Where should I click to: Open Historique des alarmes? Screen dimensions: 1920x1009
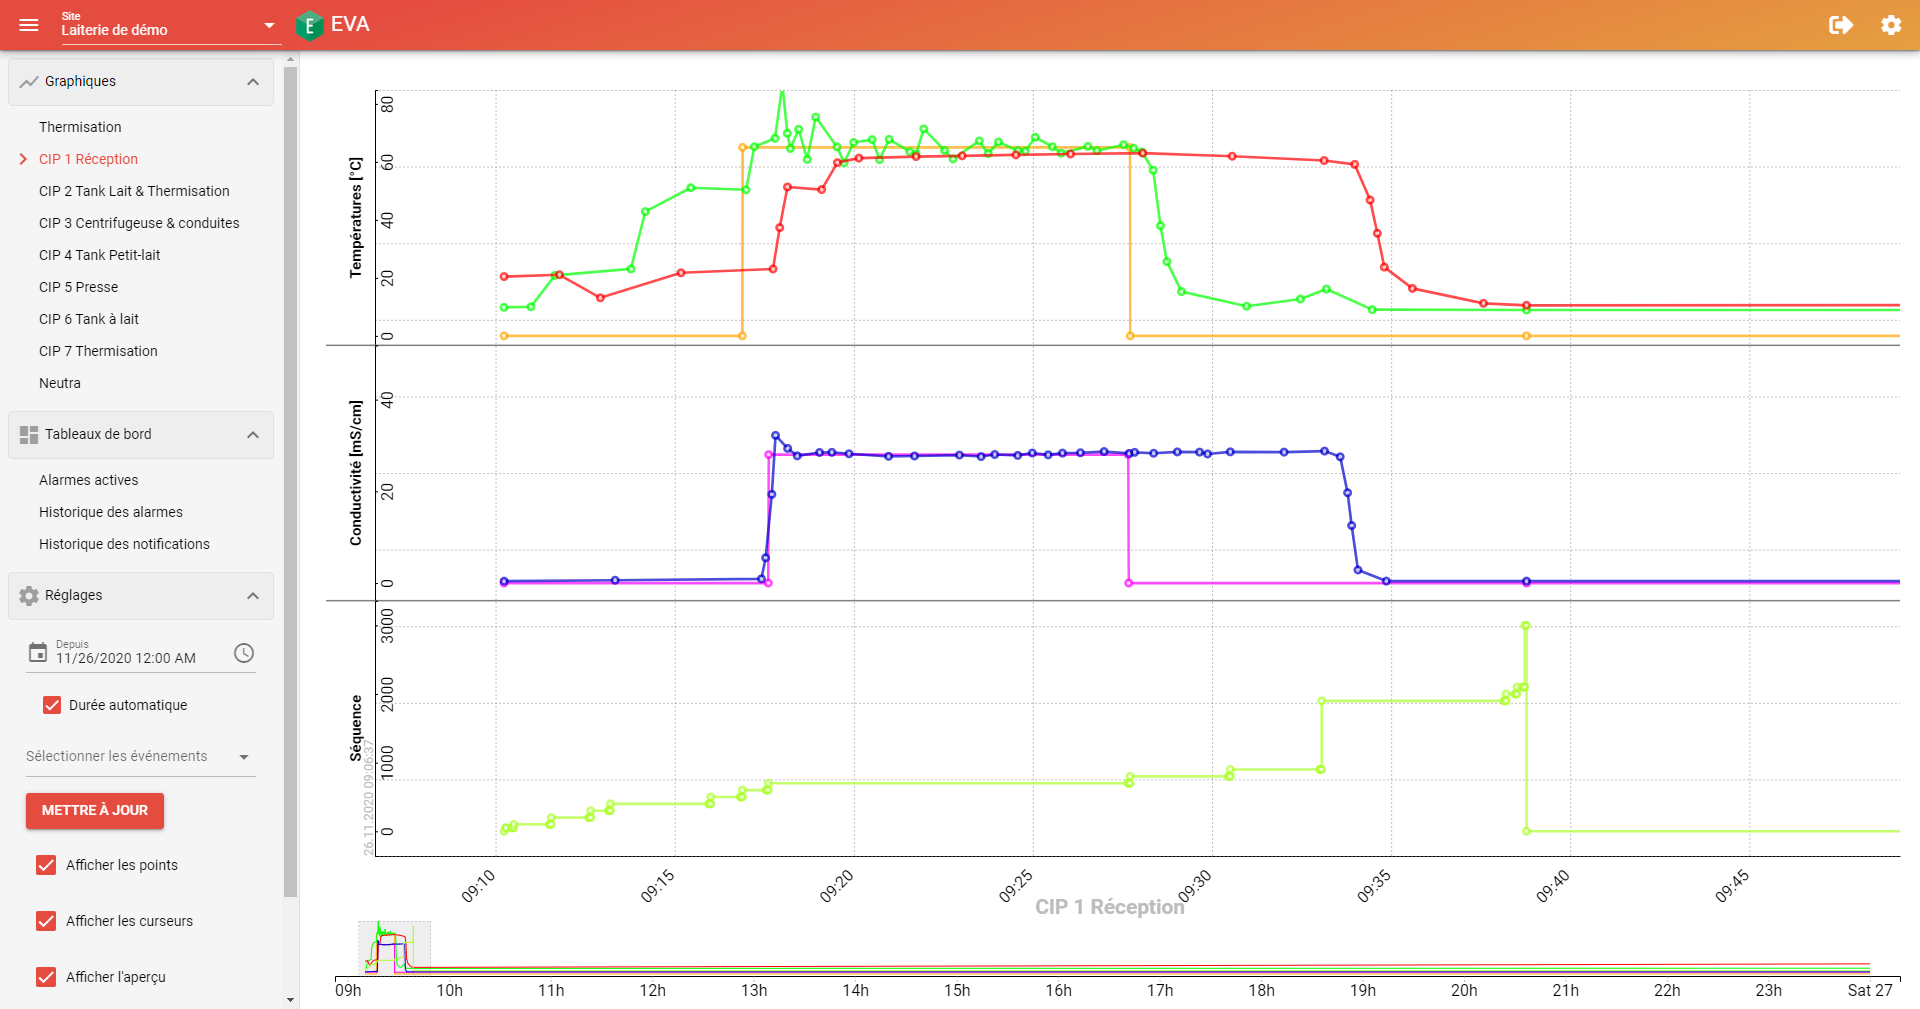point(111,512)
